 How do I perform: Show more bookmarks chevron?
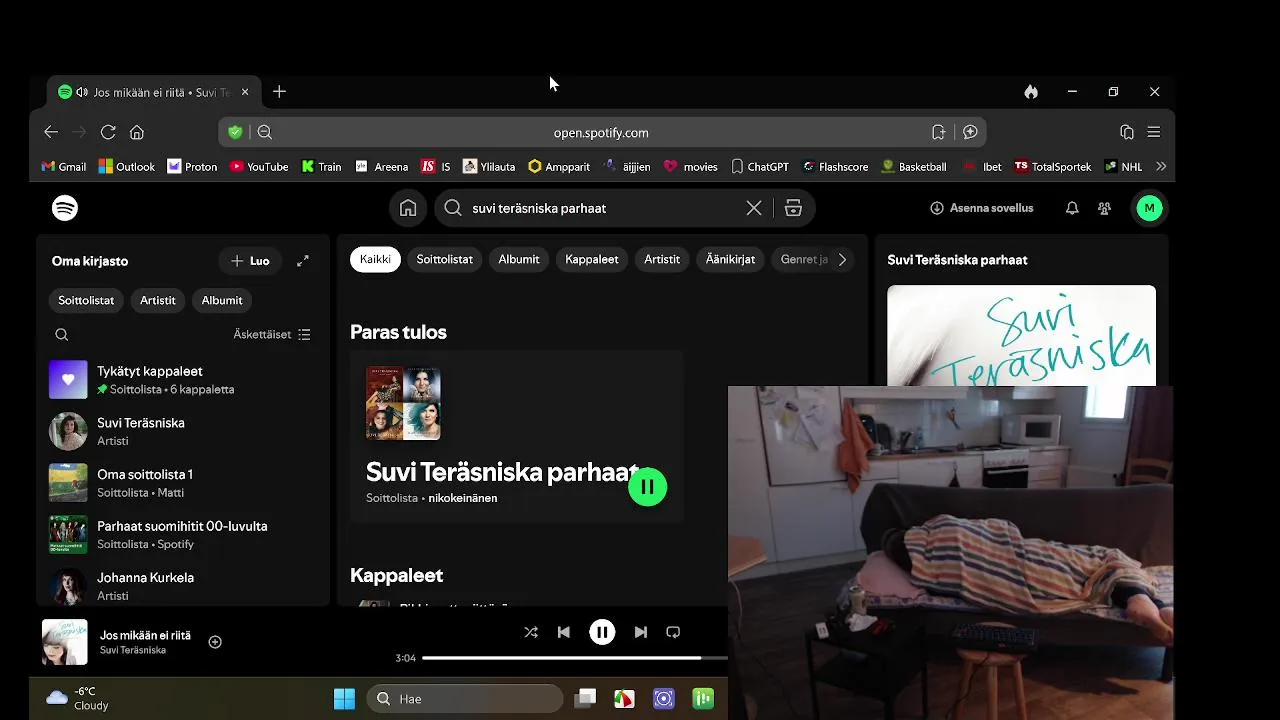pyautogui.click(x=1161, y=167)
